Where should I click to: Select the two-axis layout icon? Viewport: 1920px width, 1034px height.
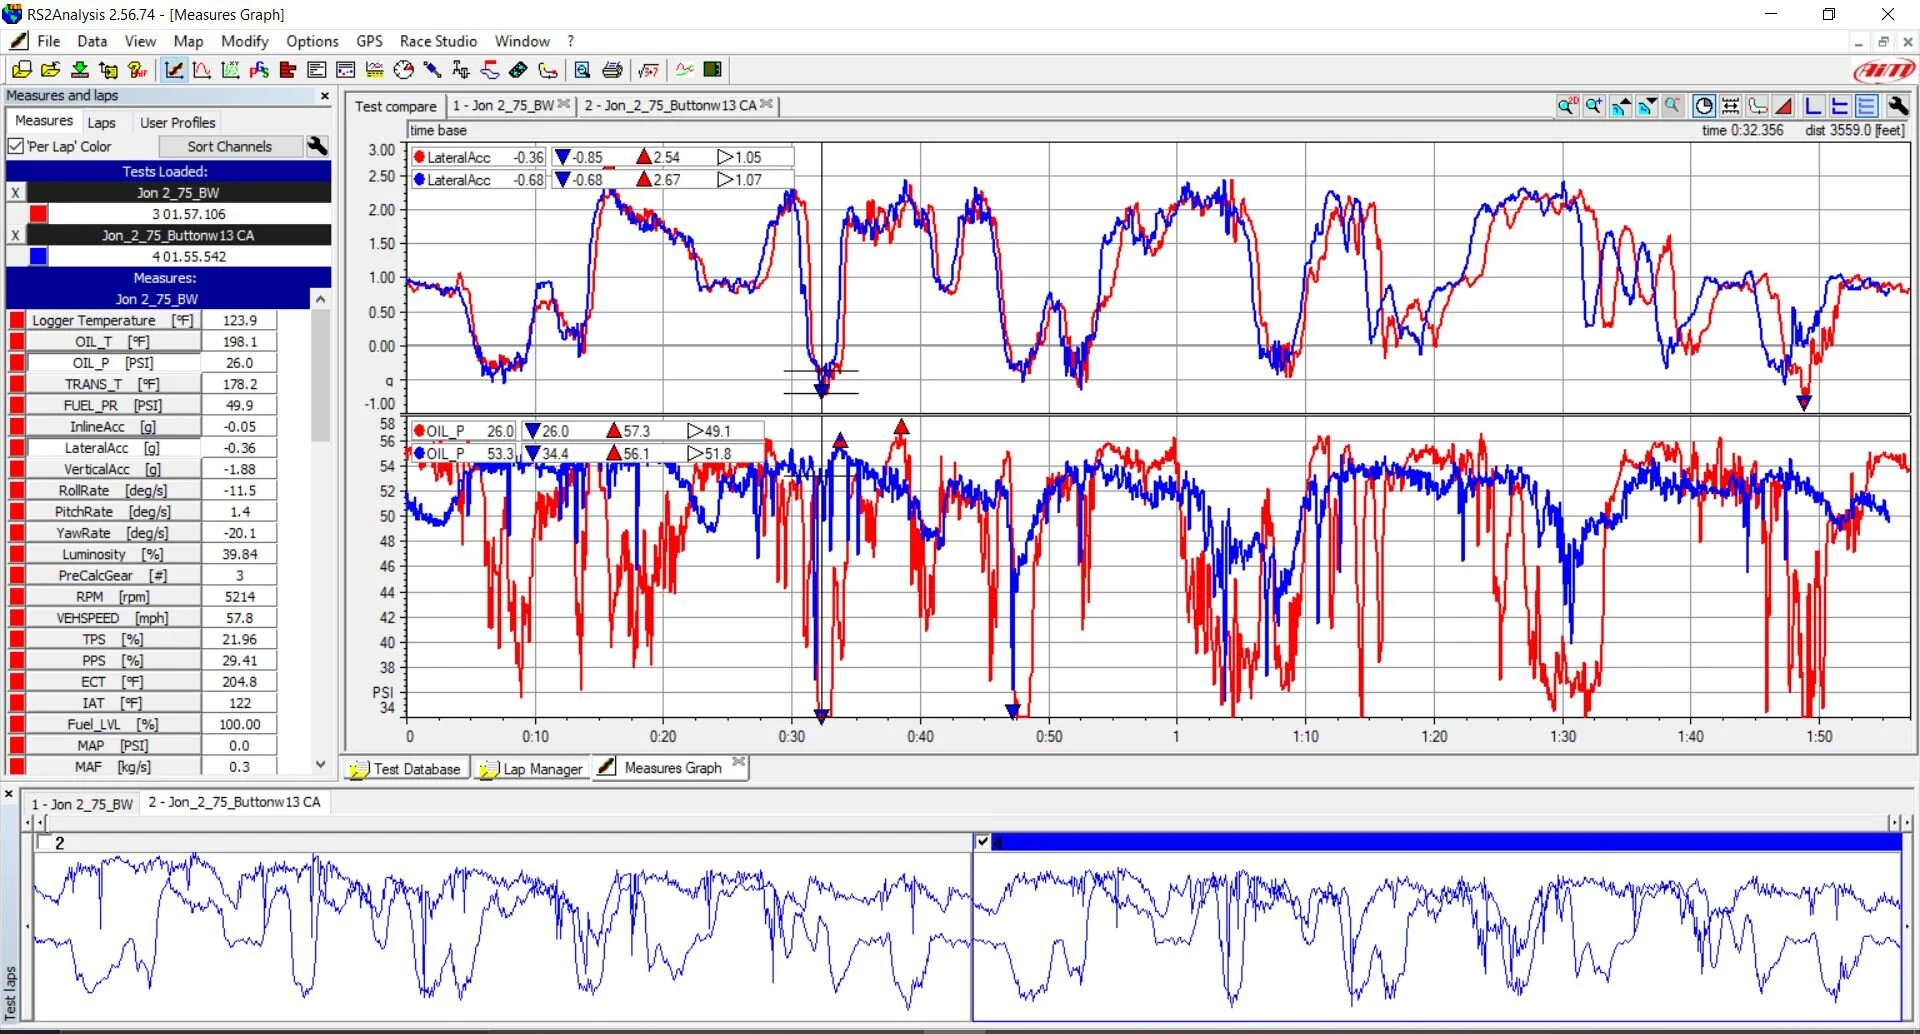(1840, 105)
